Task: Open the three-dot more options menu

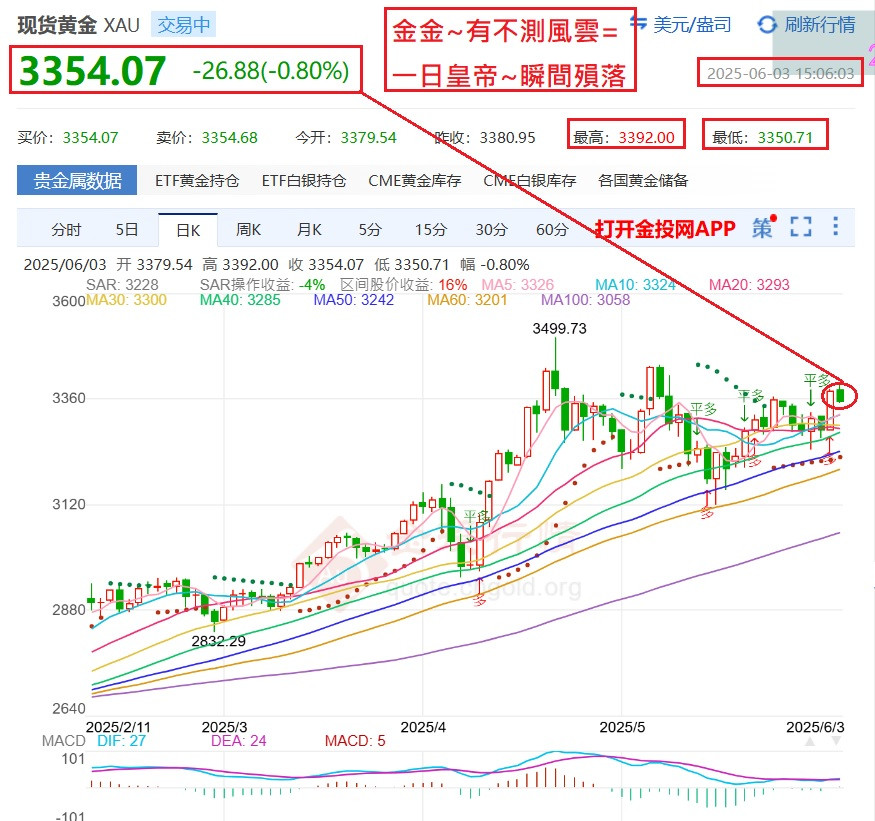Action: [835, 226]
